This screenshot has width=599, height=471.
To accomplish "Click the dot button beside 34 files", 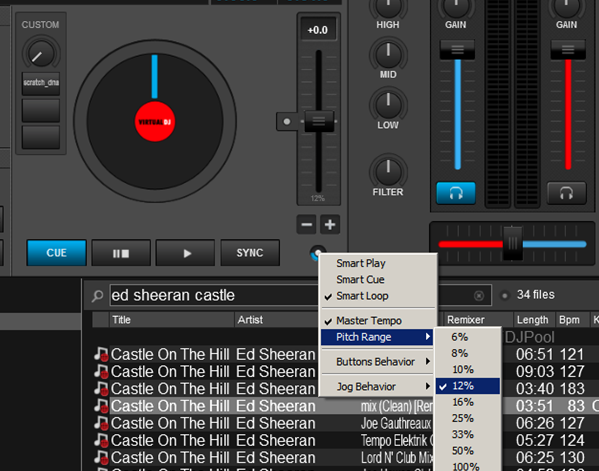I will coord(505,295).
